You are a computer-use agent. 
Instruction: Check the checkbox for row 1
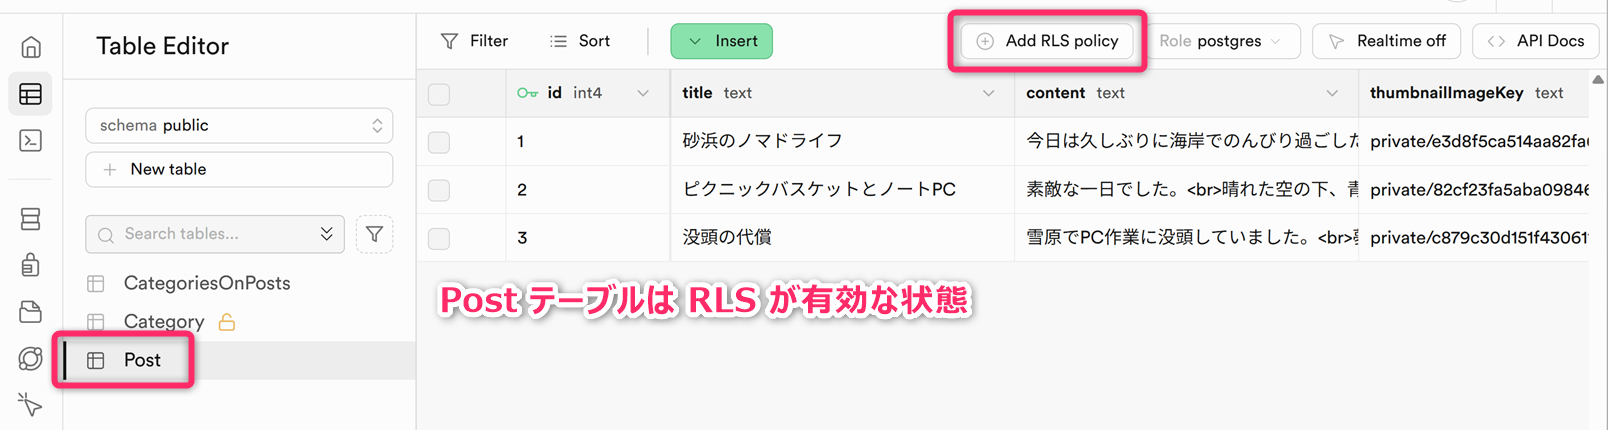click(x=439, y=142)
